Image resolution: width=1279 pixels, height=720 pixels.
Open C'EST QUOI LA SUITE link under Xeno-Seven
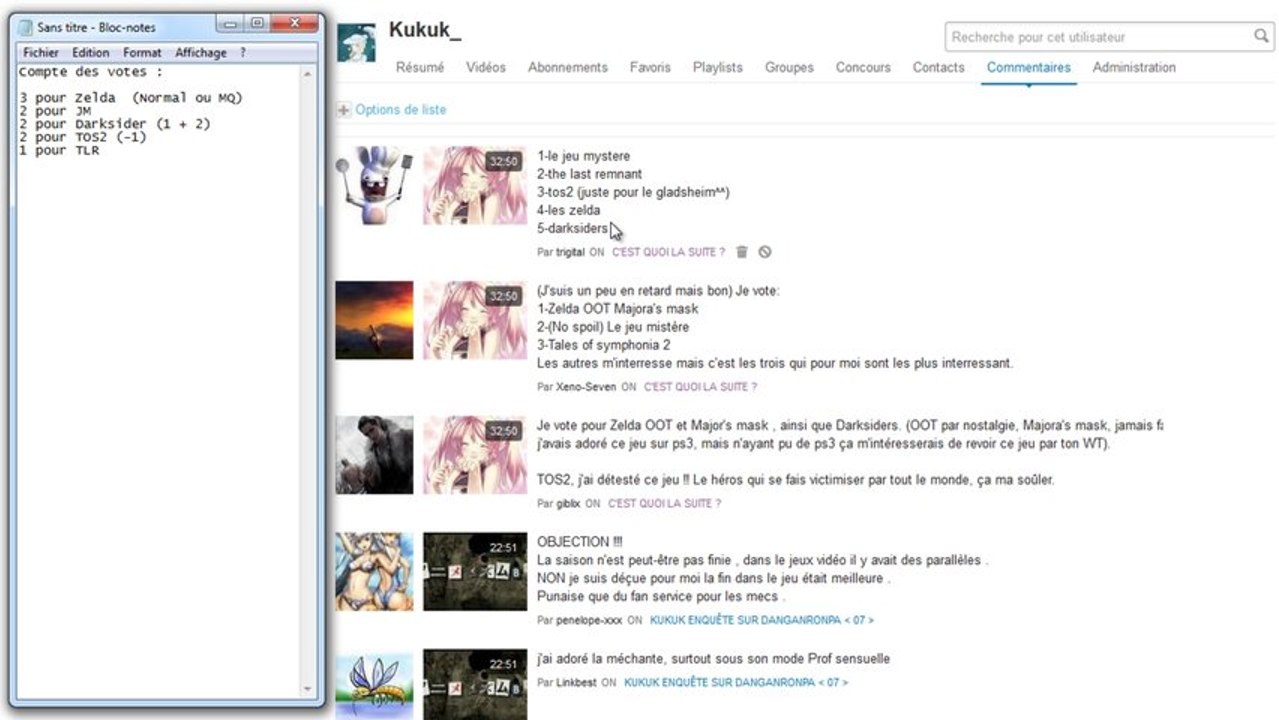coord(700,387)
